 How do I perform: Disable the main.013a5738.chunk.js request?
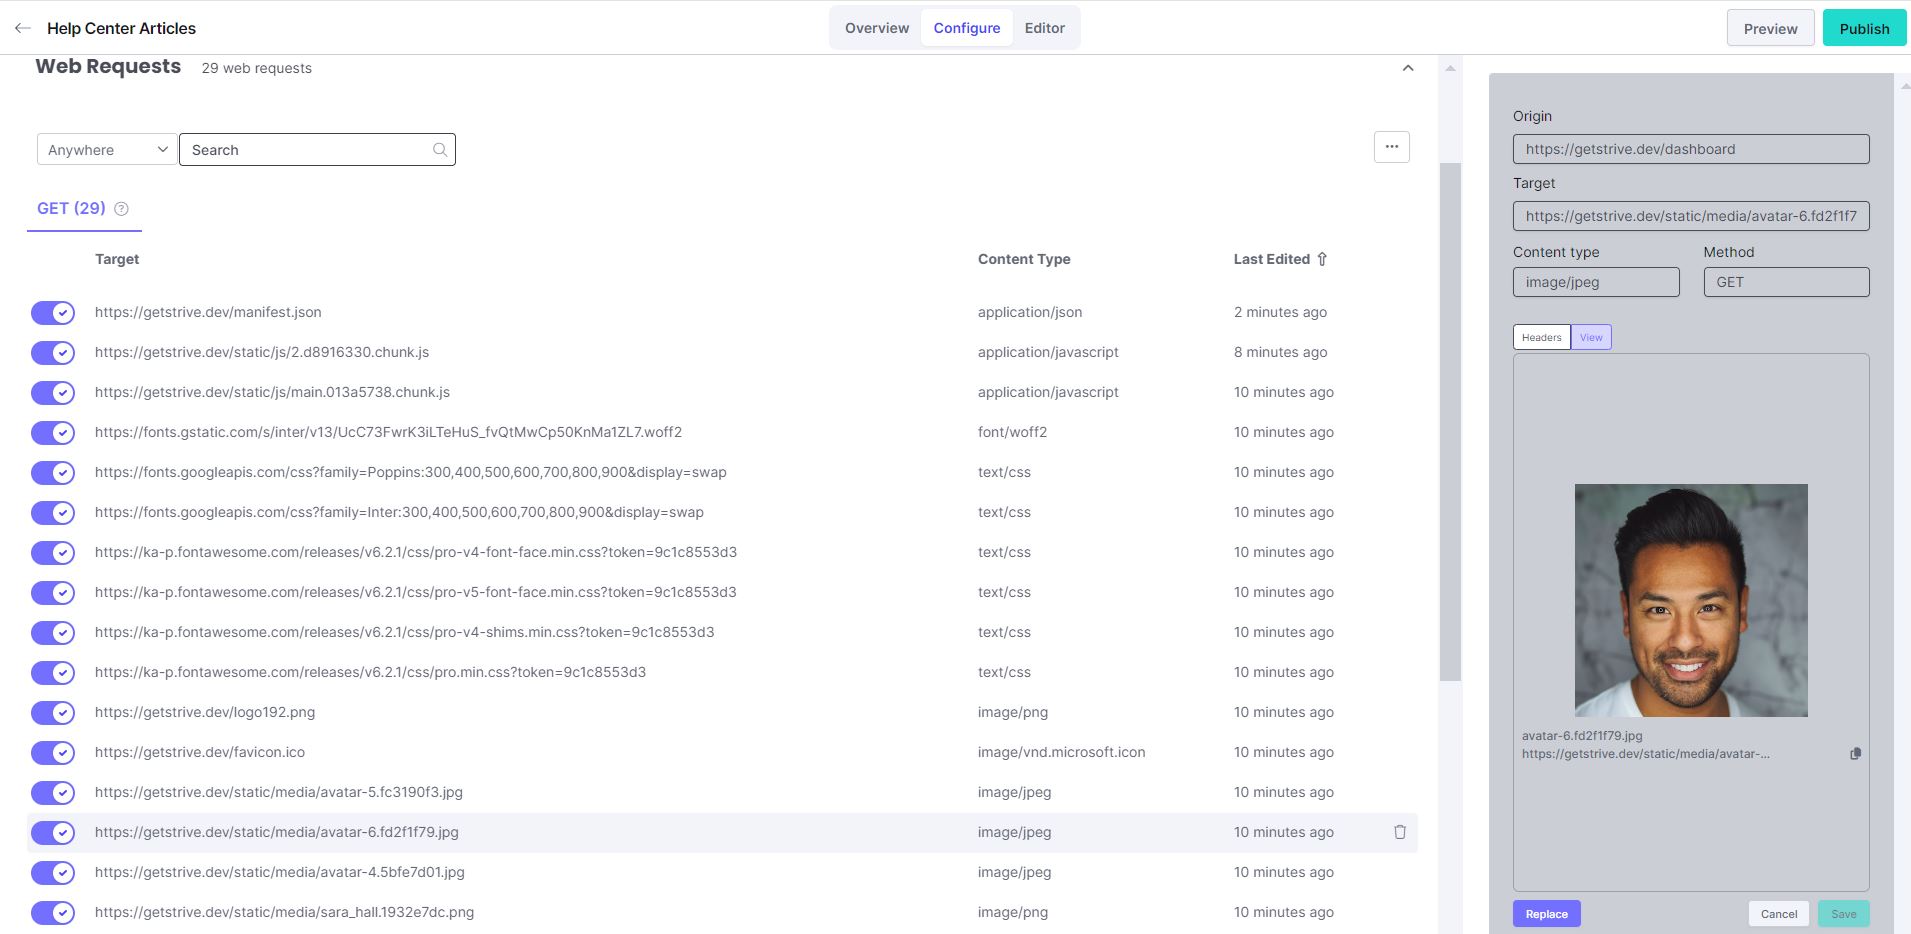[53, 393]
